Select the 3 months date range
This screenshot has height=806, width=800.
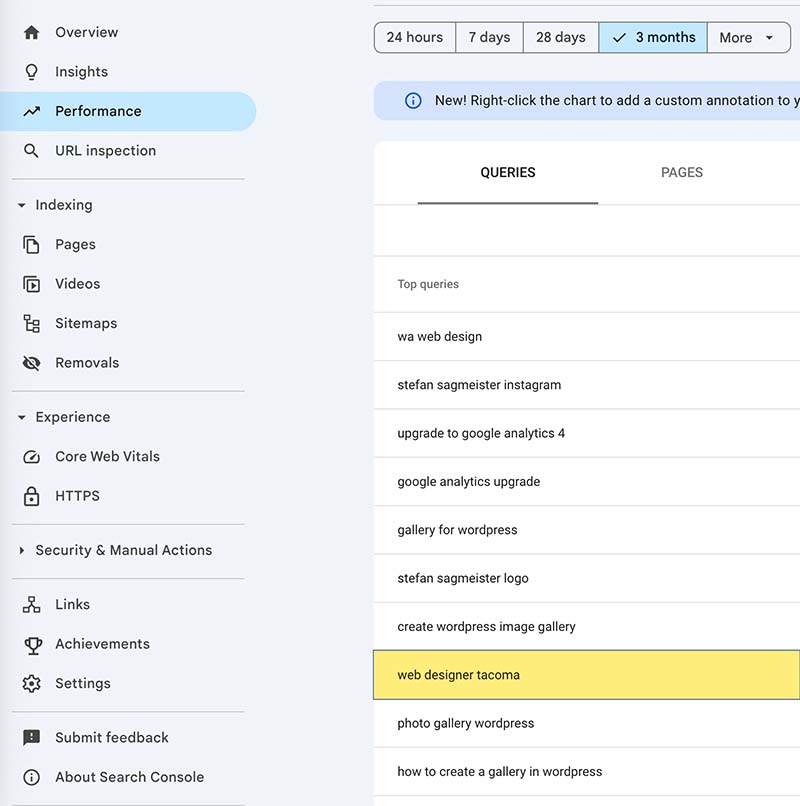pyautogui.click(x=652, y=37)
